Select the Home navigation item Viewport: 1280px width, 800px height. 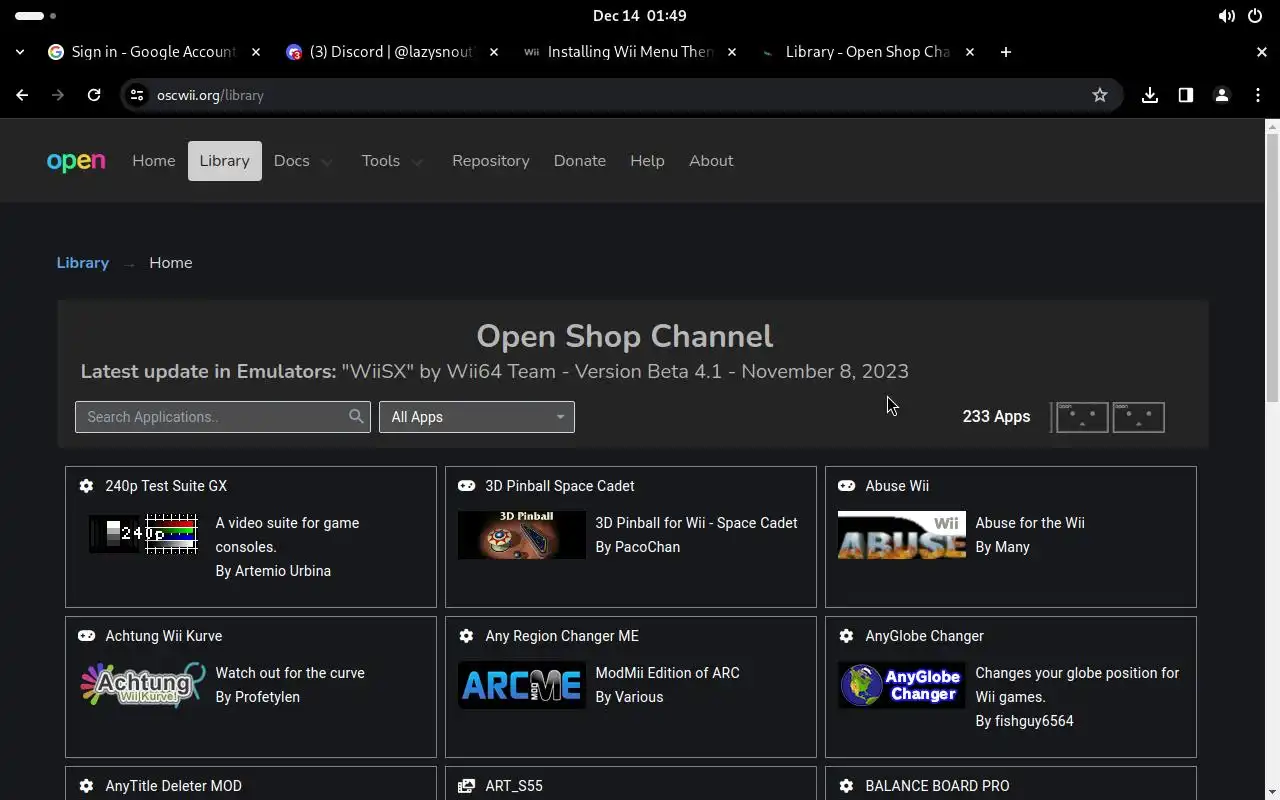coord(154,161)
